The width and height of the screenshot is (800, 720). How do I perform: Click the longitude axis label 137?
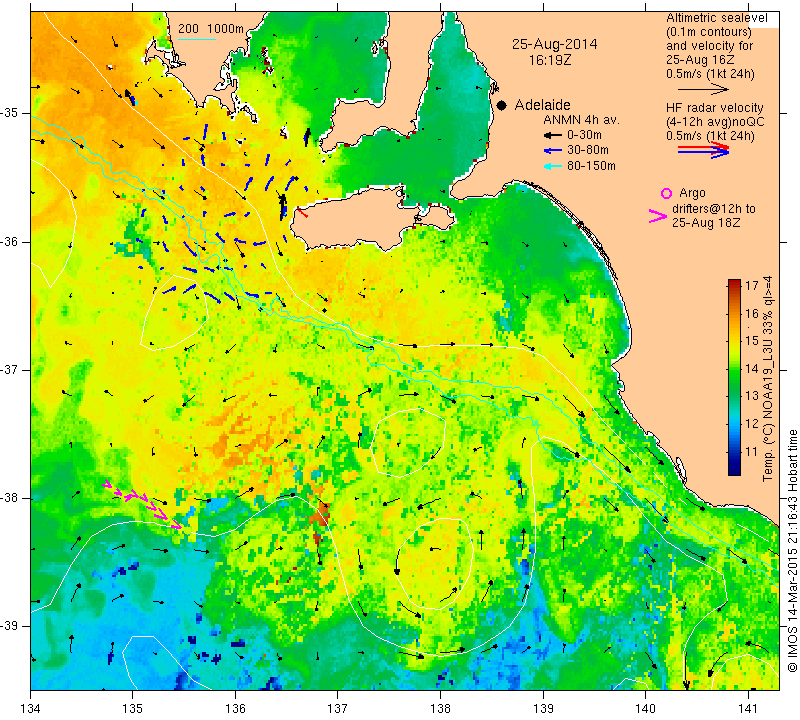(x=338, y=708)
